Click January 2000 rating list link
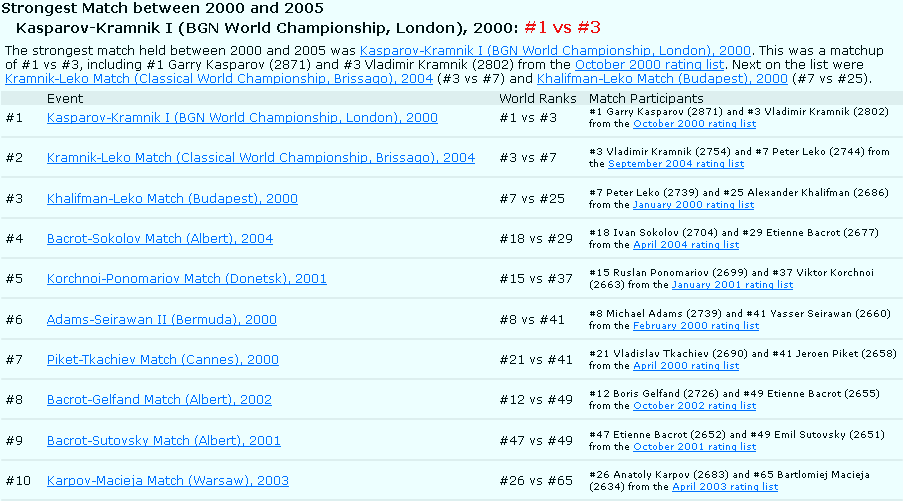This screenshot has height=501, width=903. pos(693,205)
